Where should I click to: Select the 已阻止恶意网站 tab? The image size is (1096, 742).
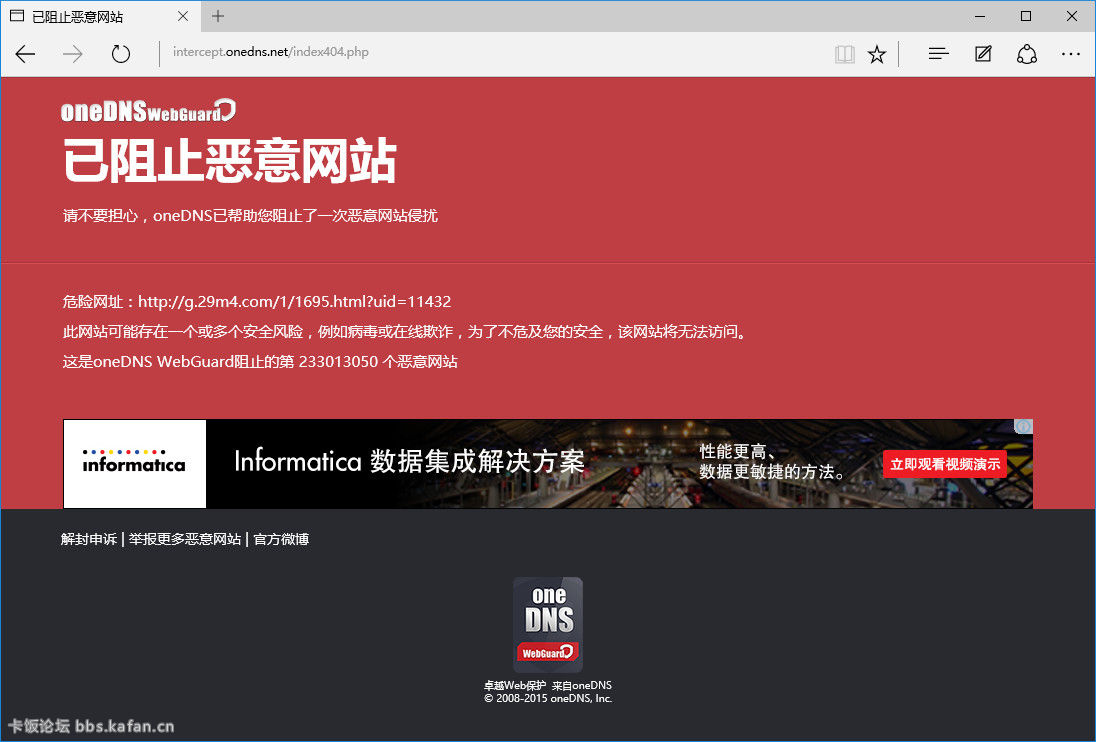101,16
